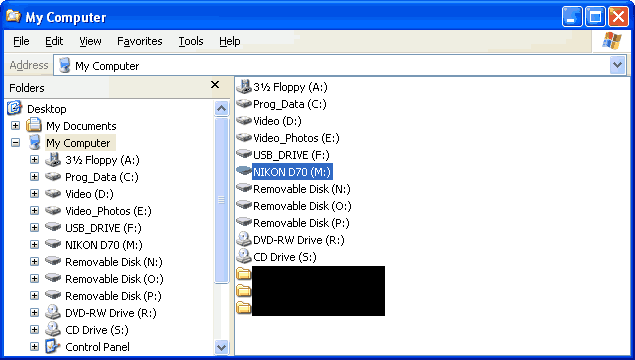This screenshot has height=360, width=635.
Task: Select NIKON D70 (M:) label in the folder tree
Action: (104, 245)
